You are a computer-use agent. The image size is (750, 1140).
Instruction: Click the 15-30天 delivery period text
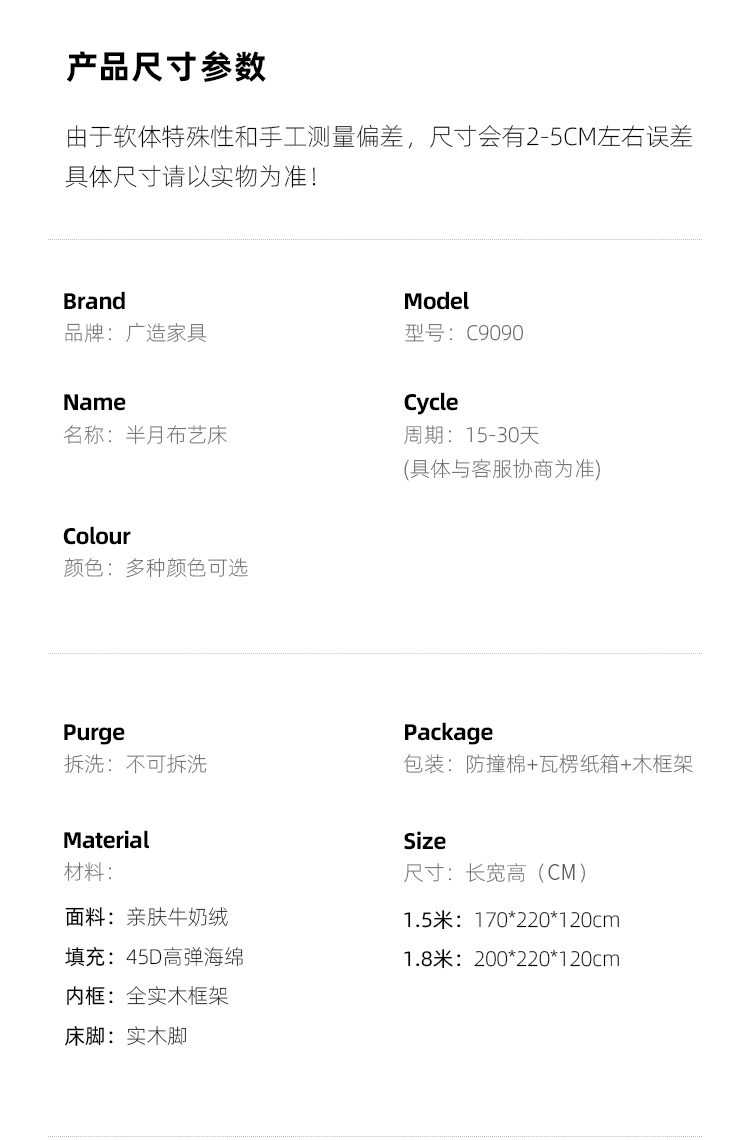pyautogui.click(x=502, y=435)
